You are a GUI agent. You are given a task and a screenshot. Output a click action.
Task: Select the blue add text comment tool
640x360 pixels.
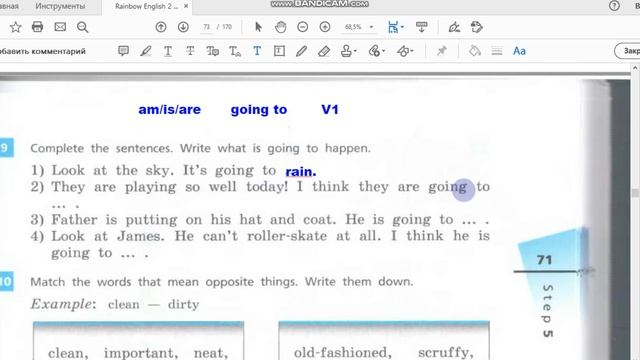coord(257,51)
